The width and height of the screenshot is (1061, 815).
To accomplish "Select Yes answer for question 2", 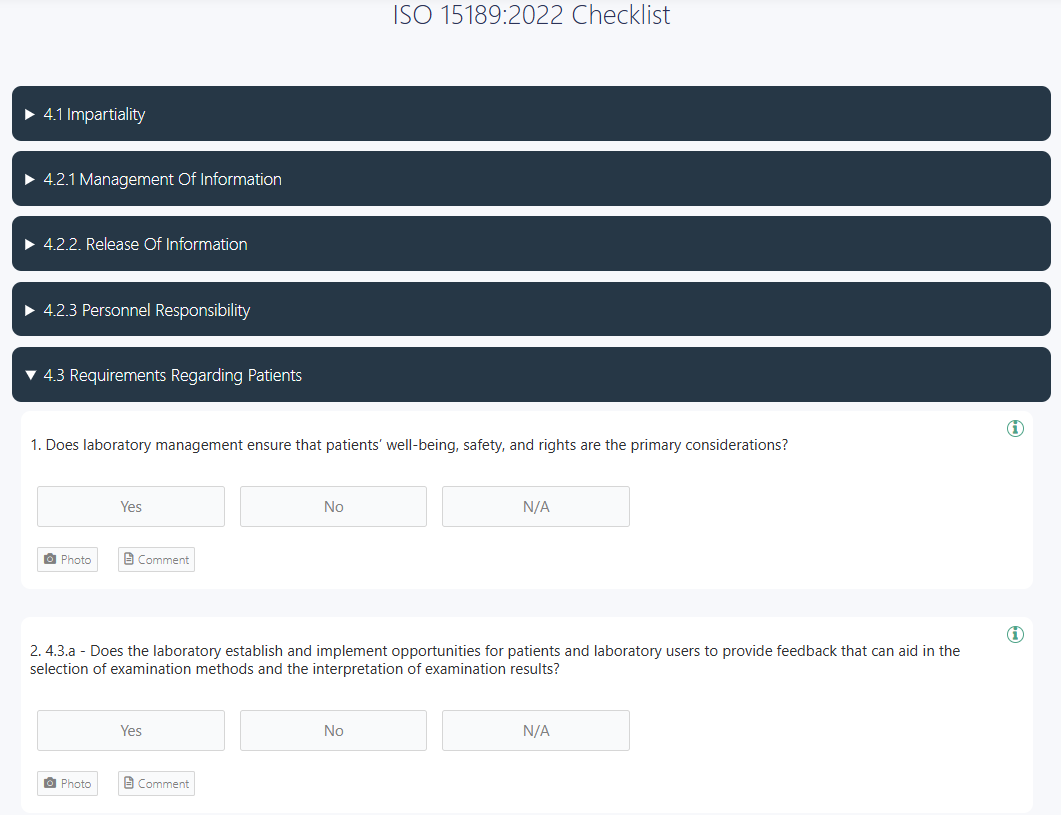I will pyautogui.click(x=130, y=730).
